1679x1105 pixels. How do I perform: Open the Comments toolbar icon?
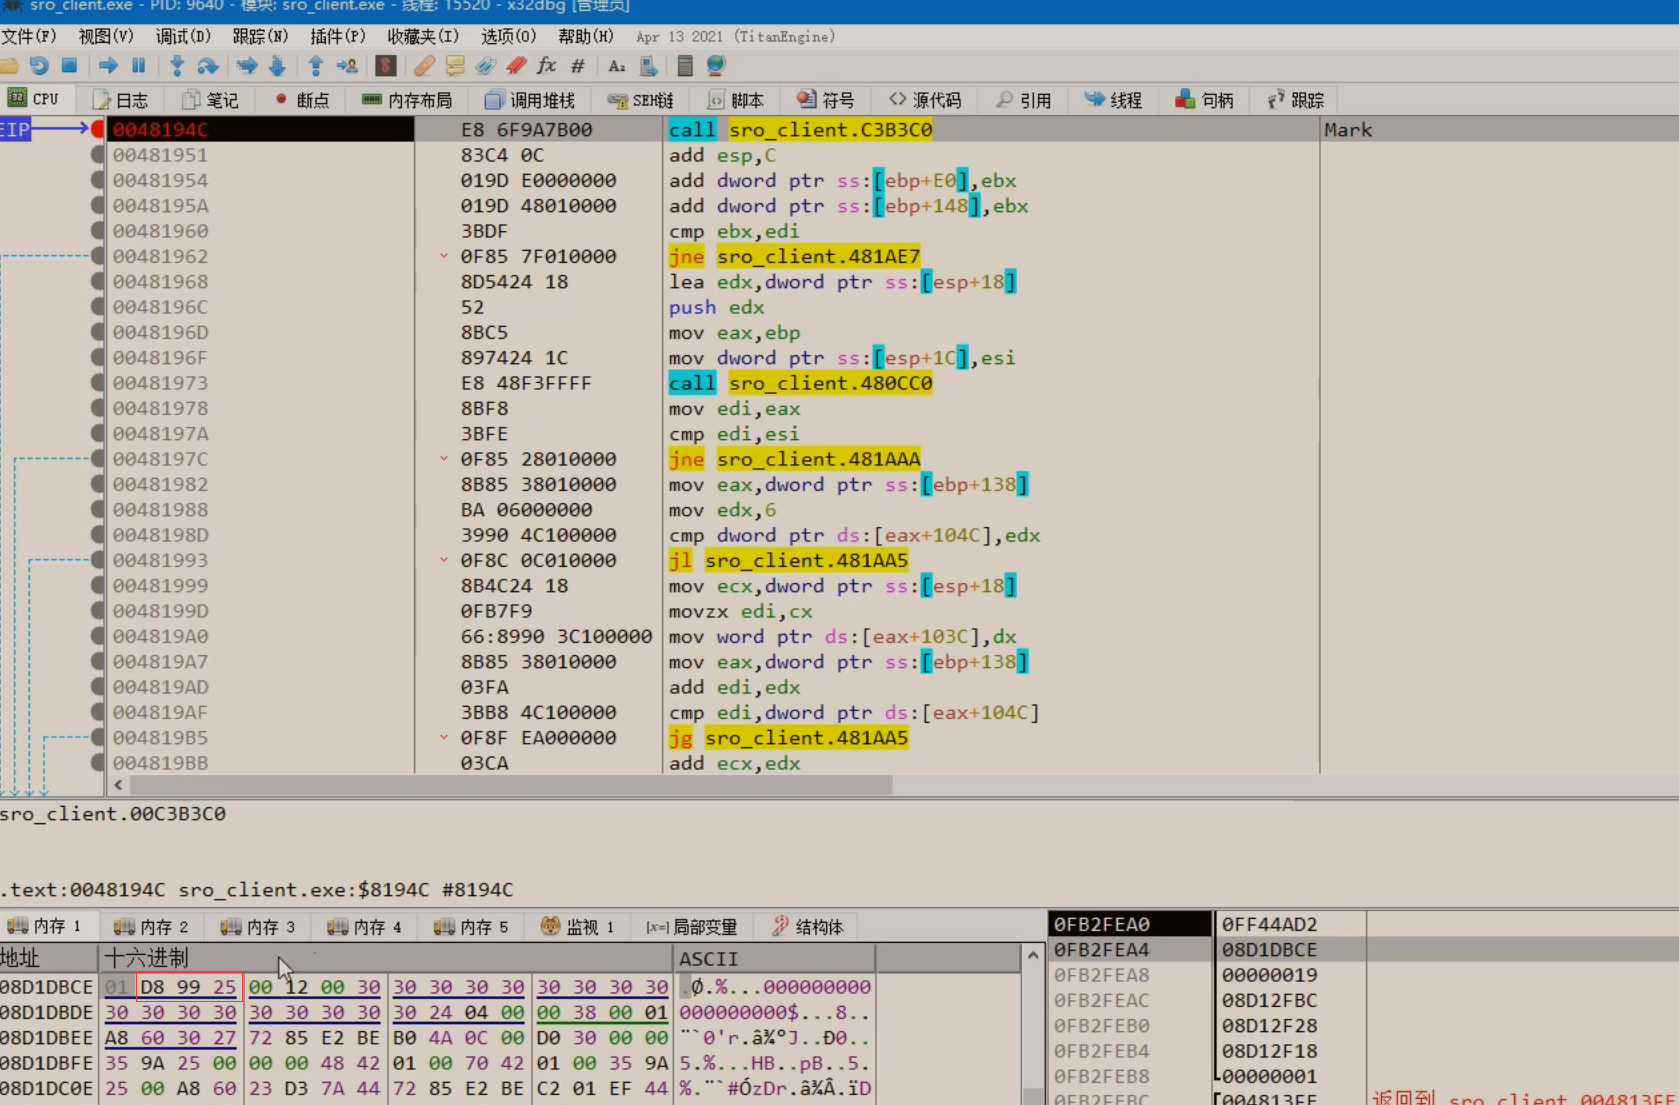click(x=455, y=66)
